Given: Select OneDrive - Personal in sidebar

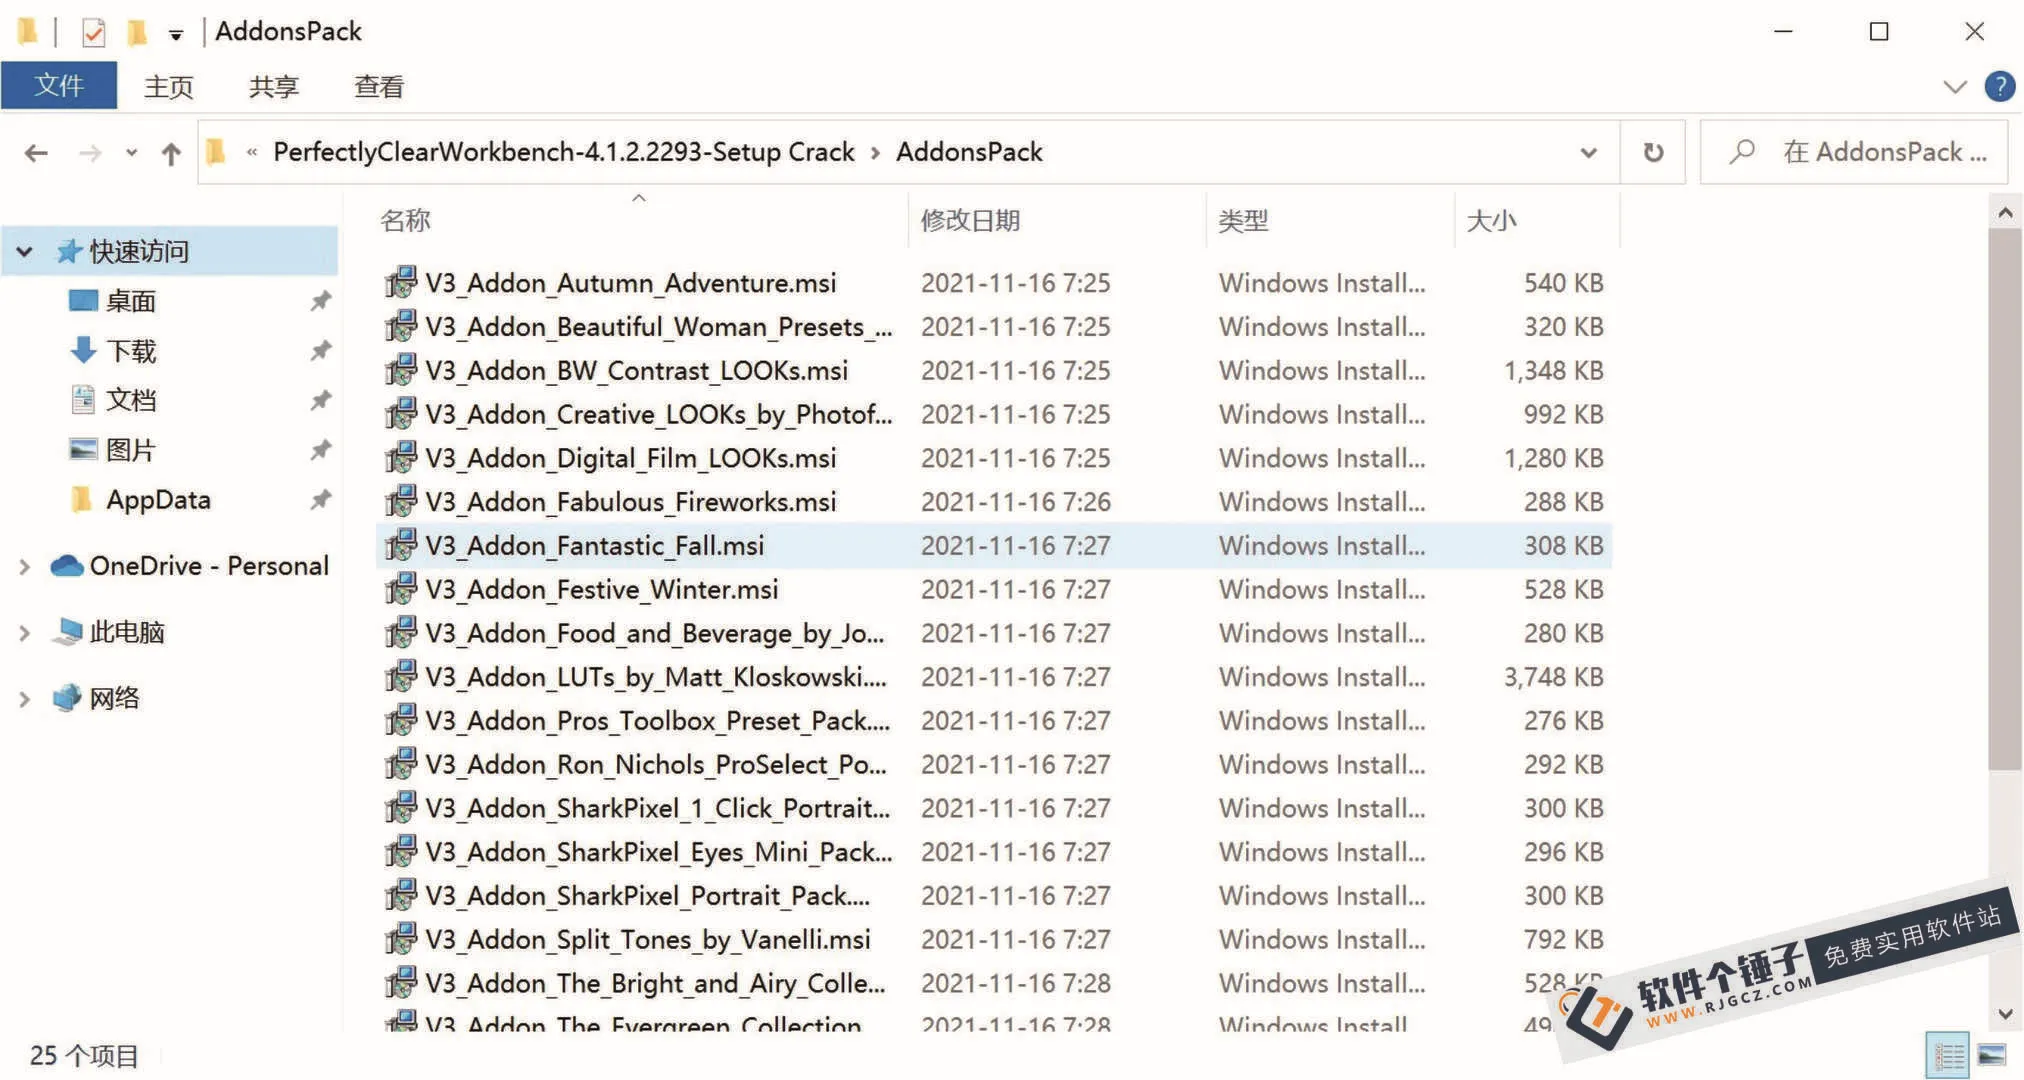Looking at the screenshot, I should 208,566.
